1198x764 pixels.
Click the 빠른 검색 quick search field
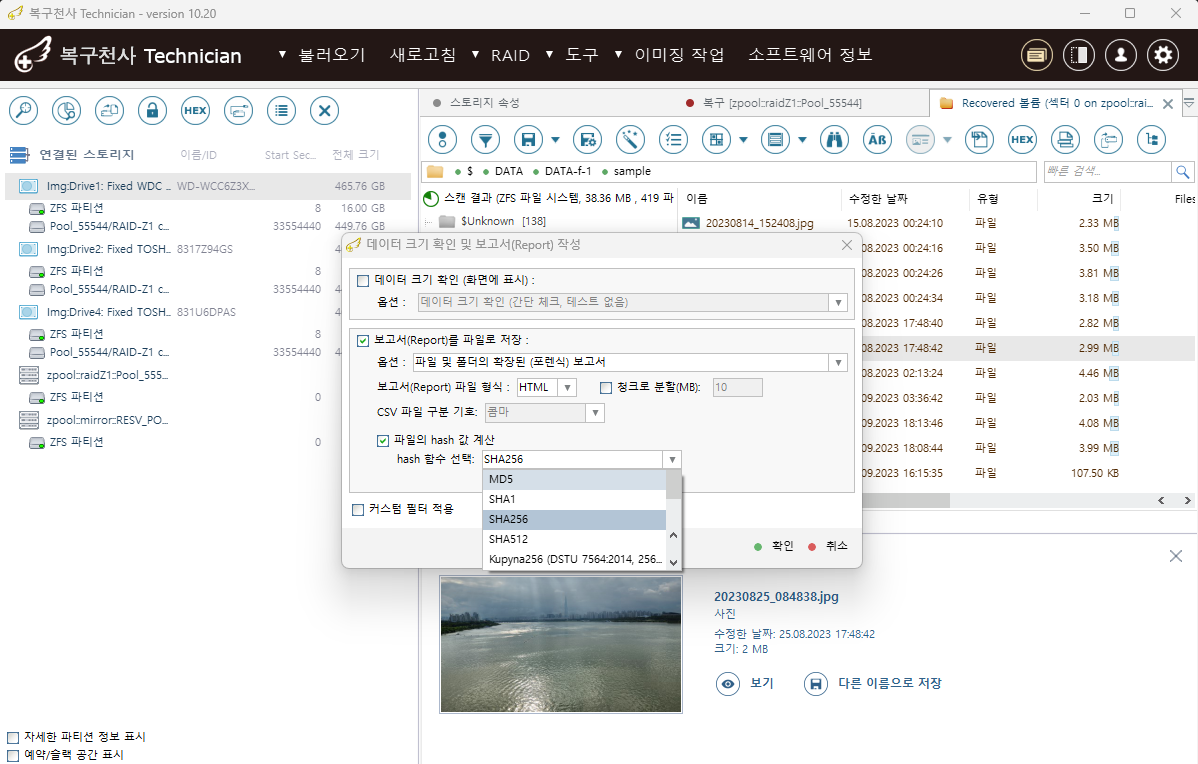pos(1108,172)
